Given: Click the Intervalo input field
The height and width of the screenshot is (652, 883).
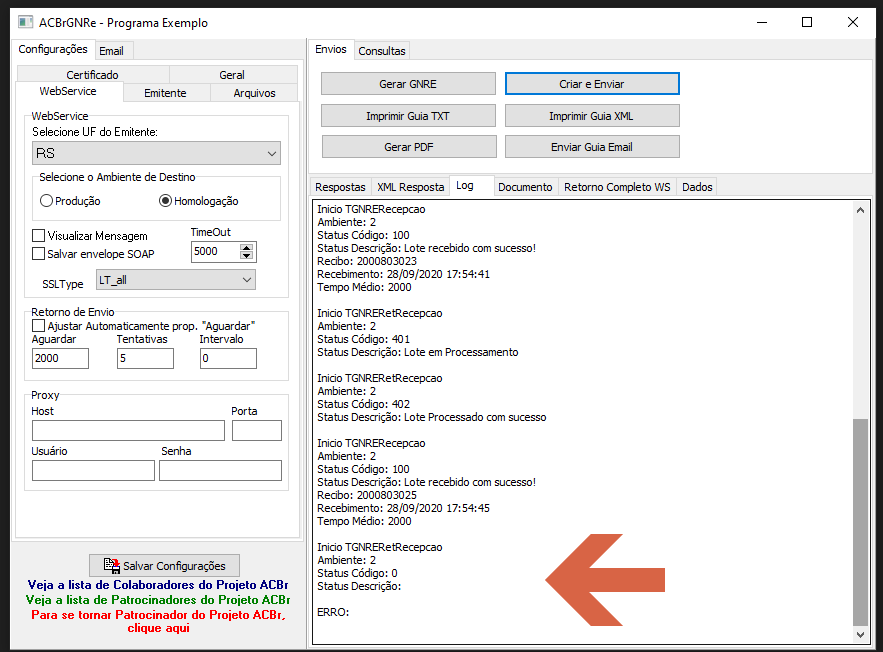Looking at the screenshot, I should (228, 358).
